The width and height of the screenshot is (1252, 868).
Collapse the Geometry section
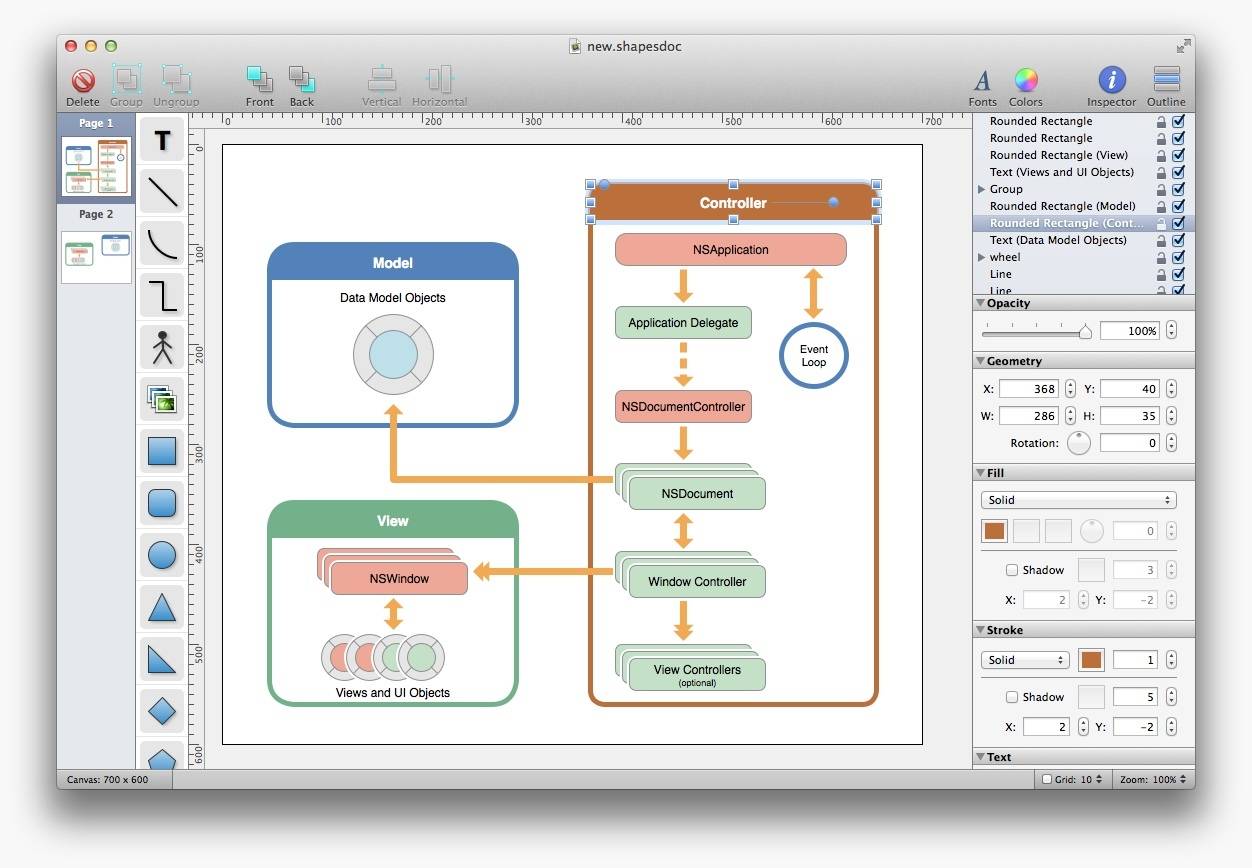click(x=980, y=361)
